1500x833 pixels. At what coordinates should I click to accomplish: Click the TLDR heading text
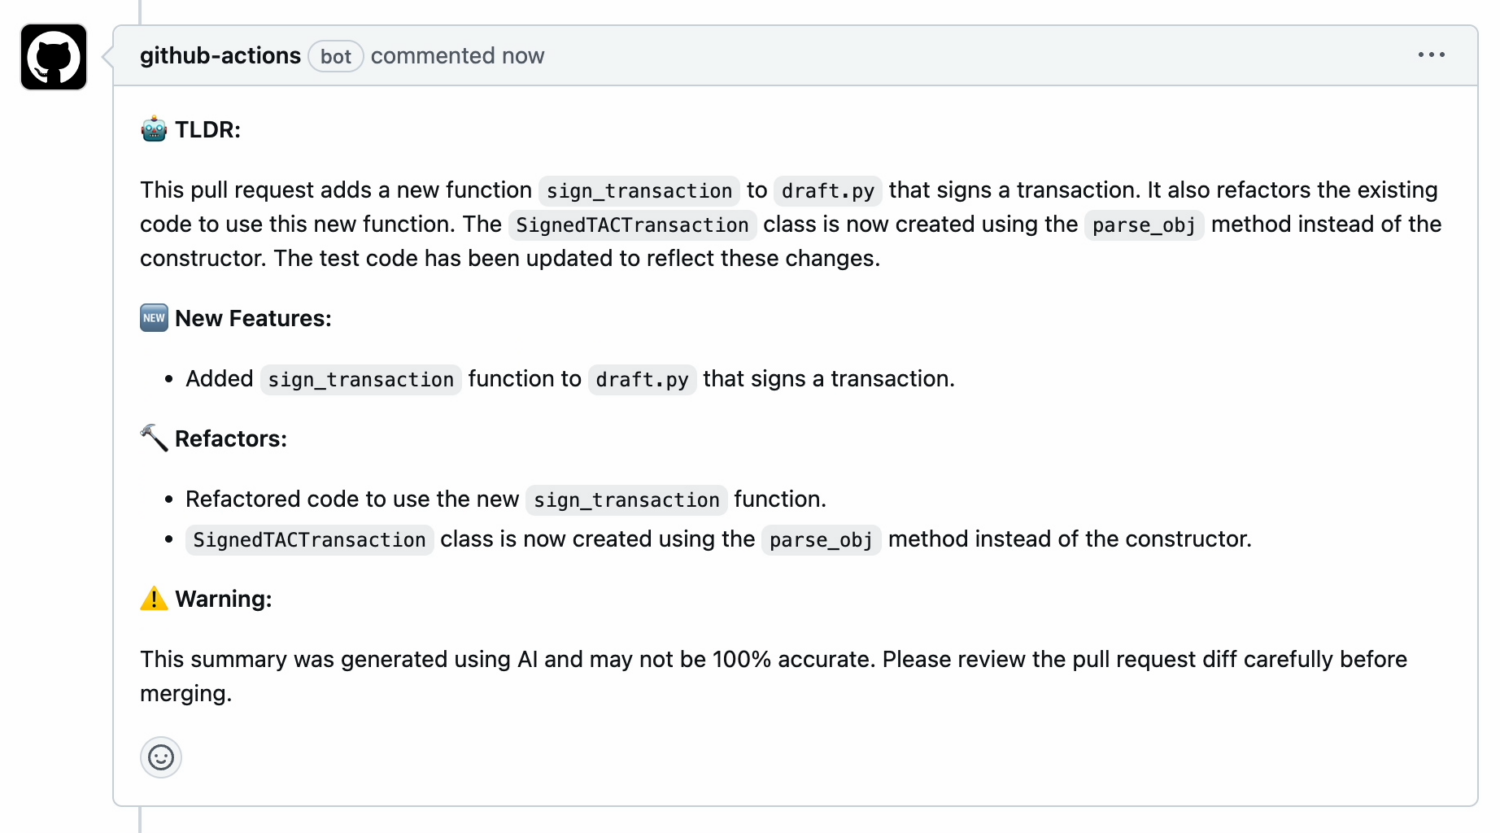[208, 130]
